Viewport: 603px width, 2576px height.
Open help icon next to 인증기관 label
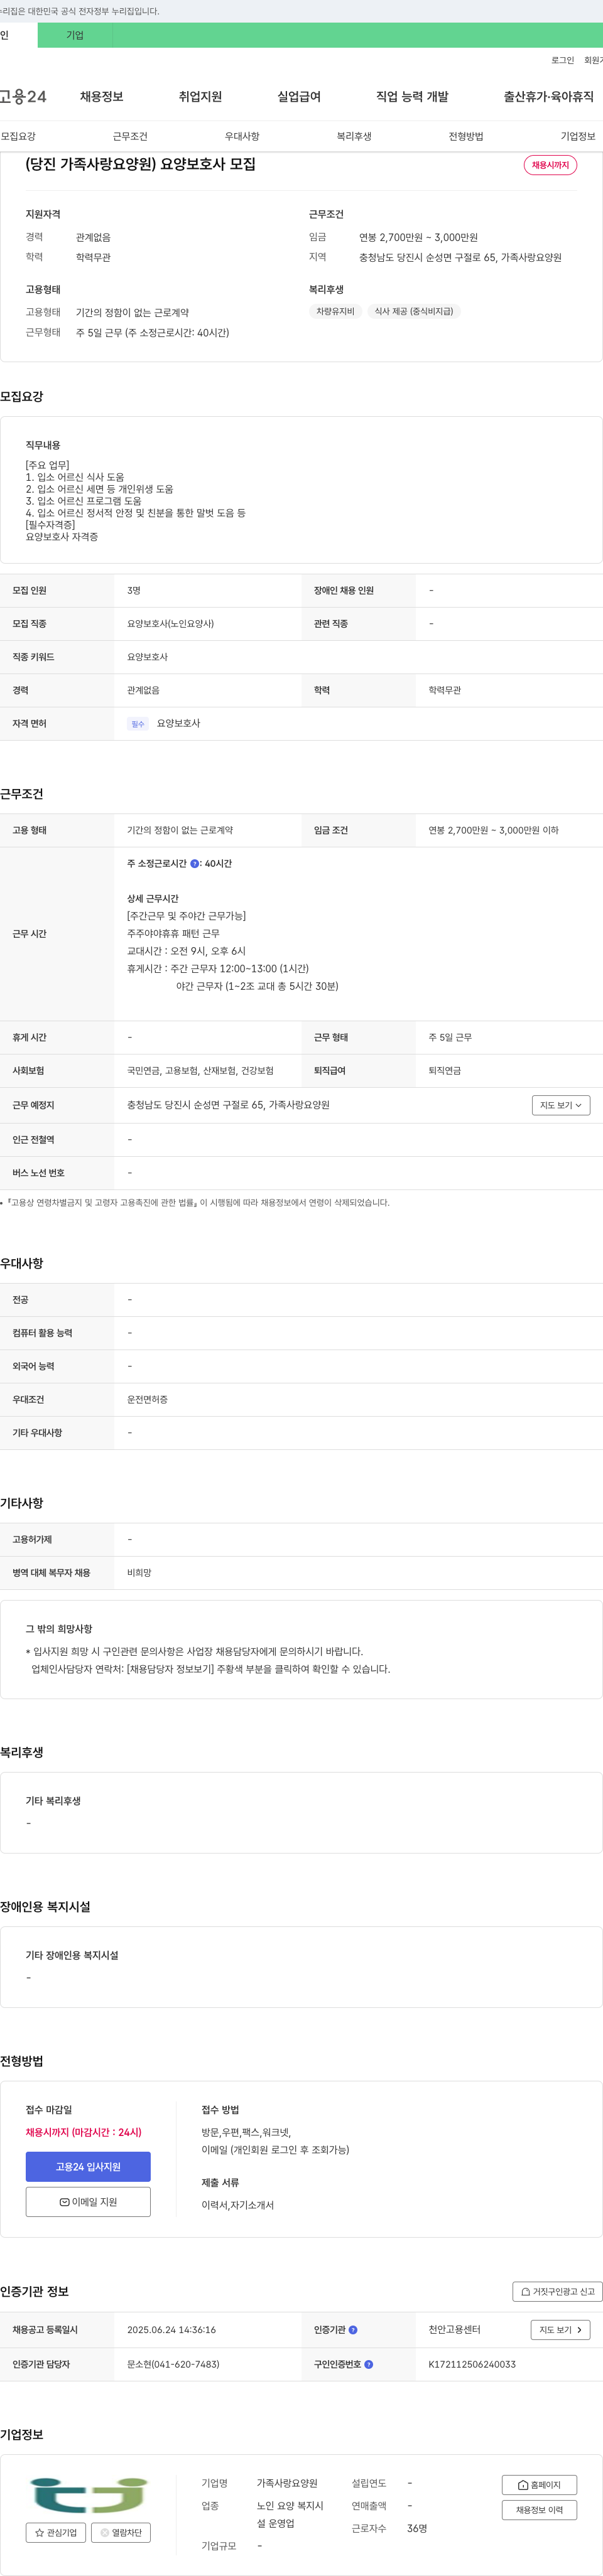point(353,2330)
